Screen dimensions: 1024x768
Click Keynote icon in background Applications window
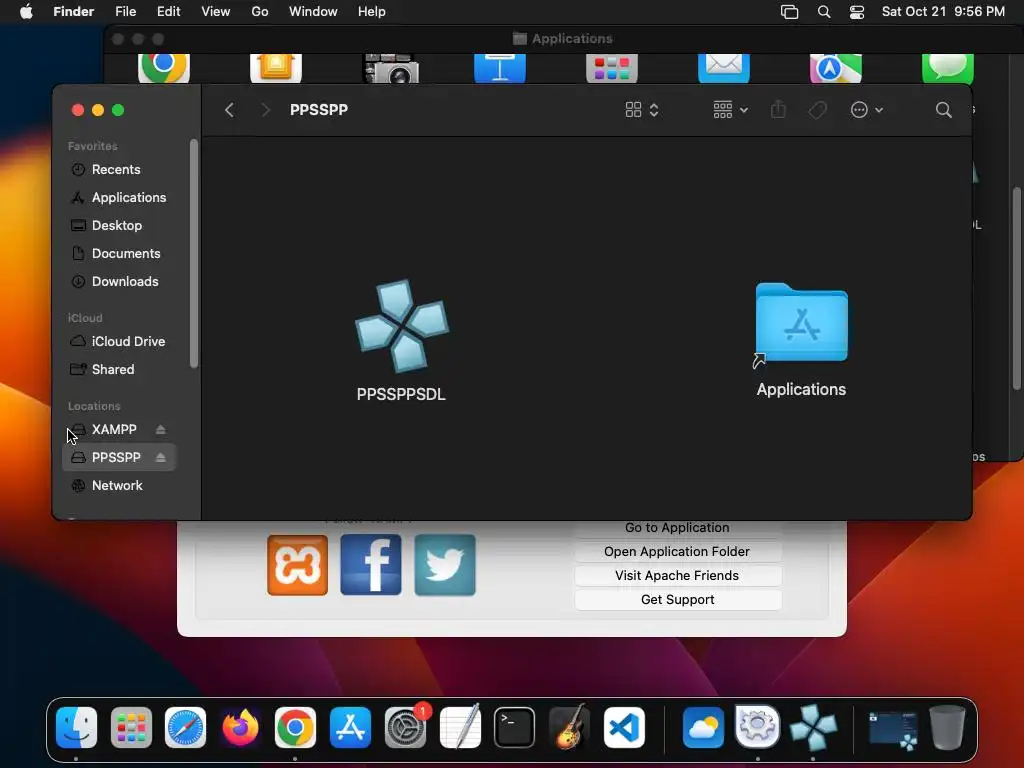coord(500,67)
